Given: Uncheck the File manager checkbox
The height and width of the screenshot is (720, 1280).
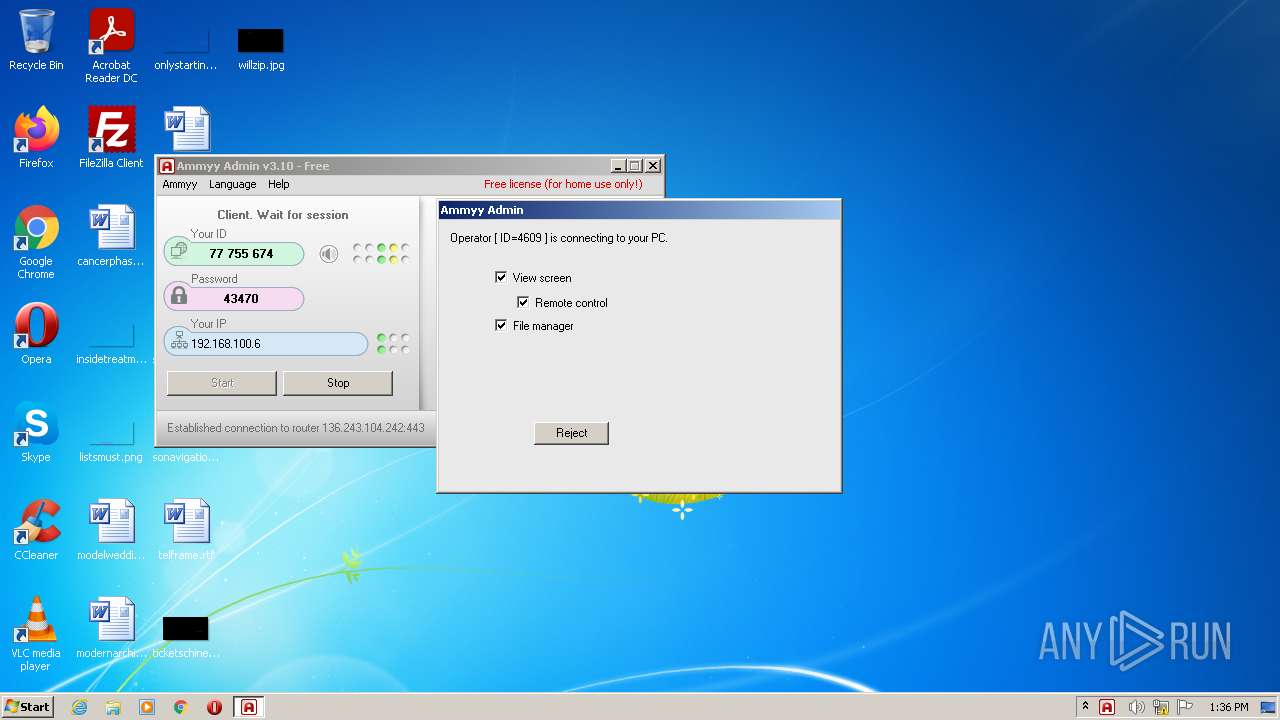Looking at the screenshot, I should [501, 325].
